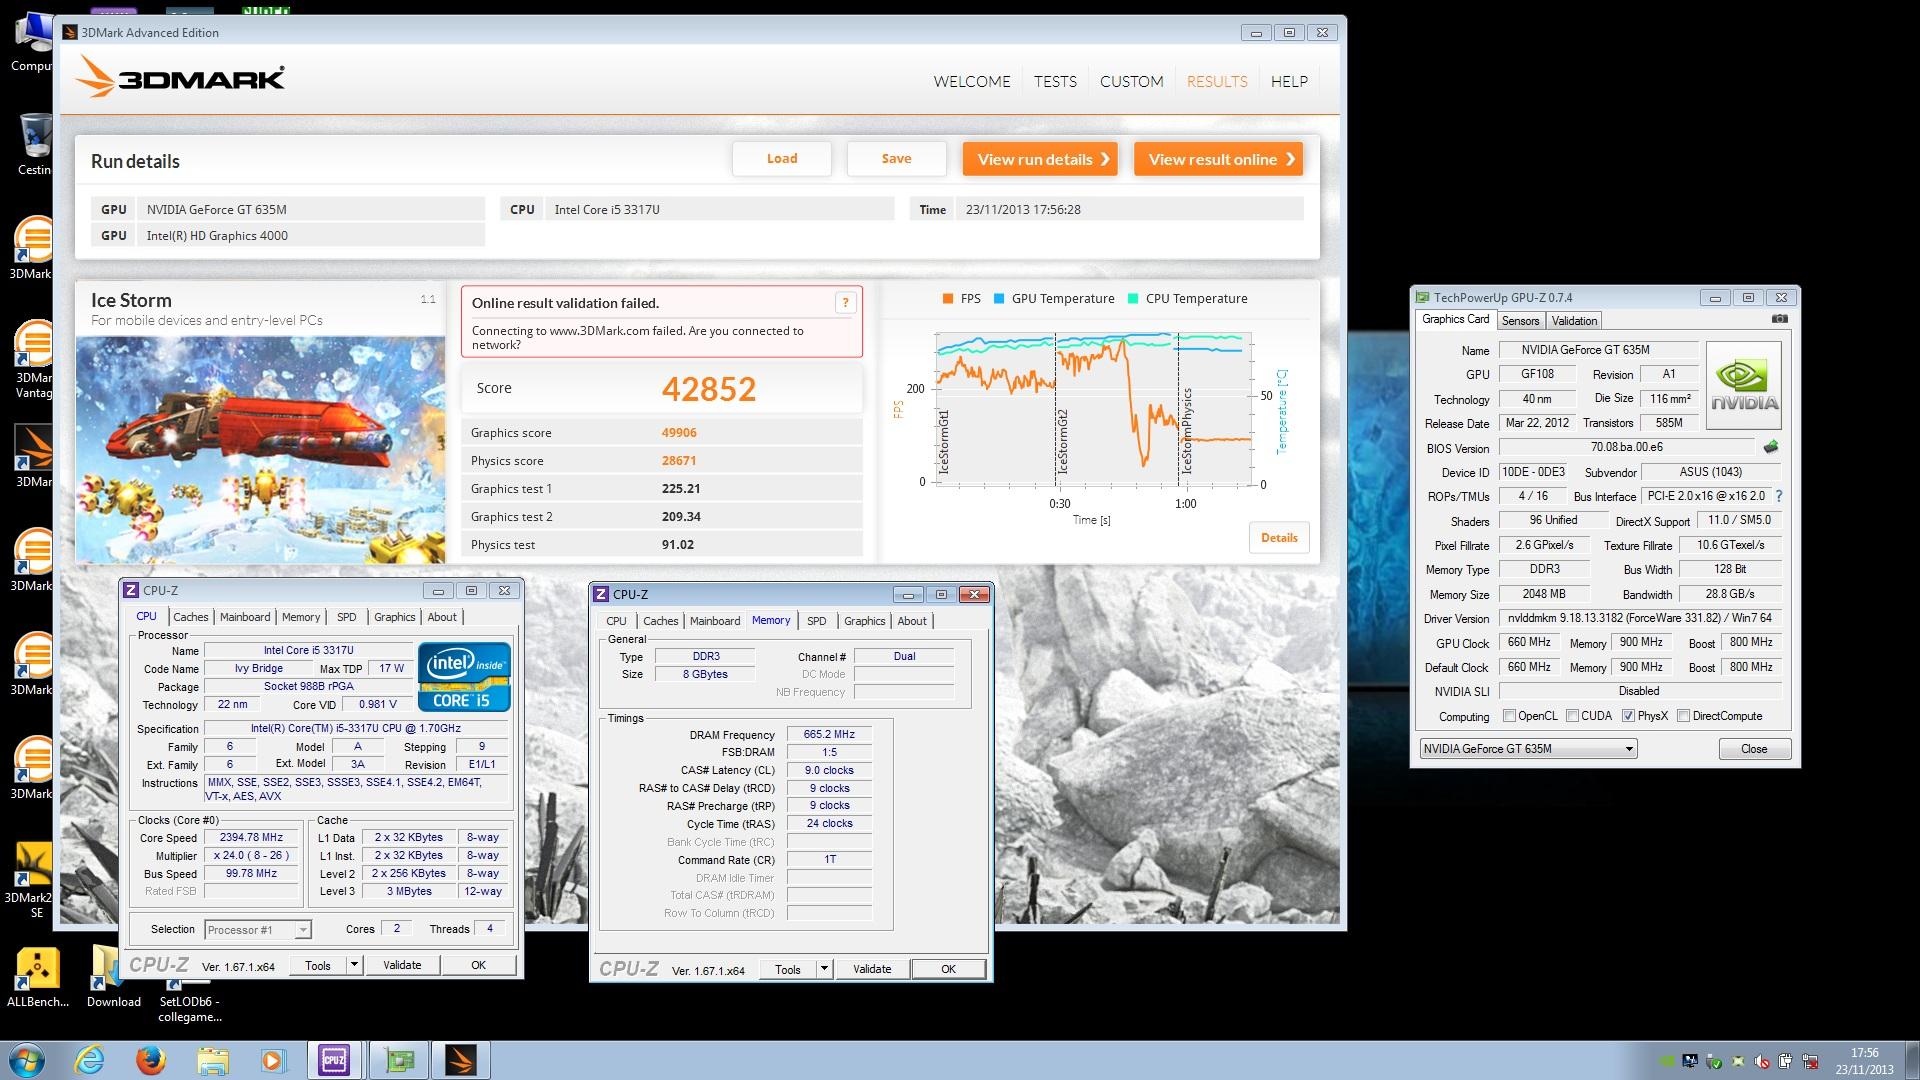Launch Firefox from the taskbar

click(152, 1060)
